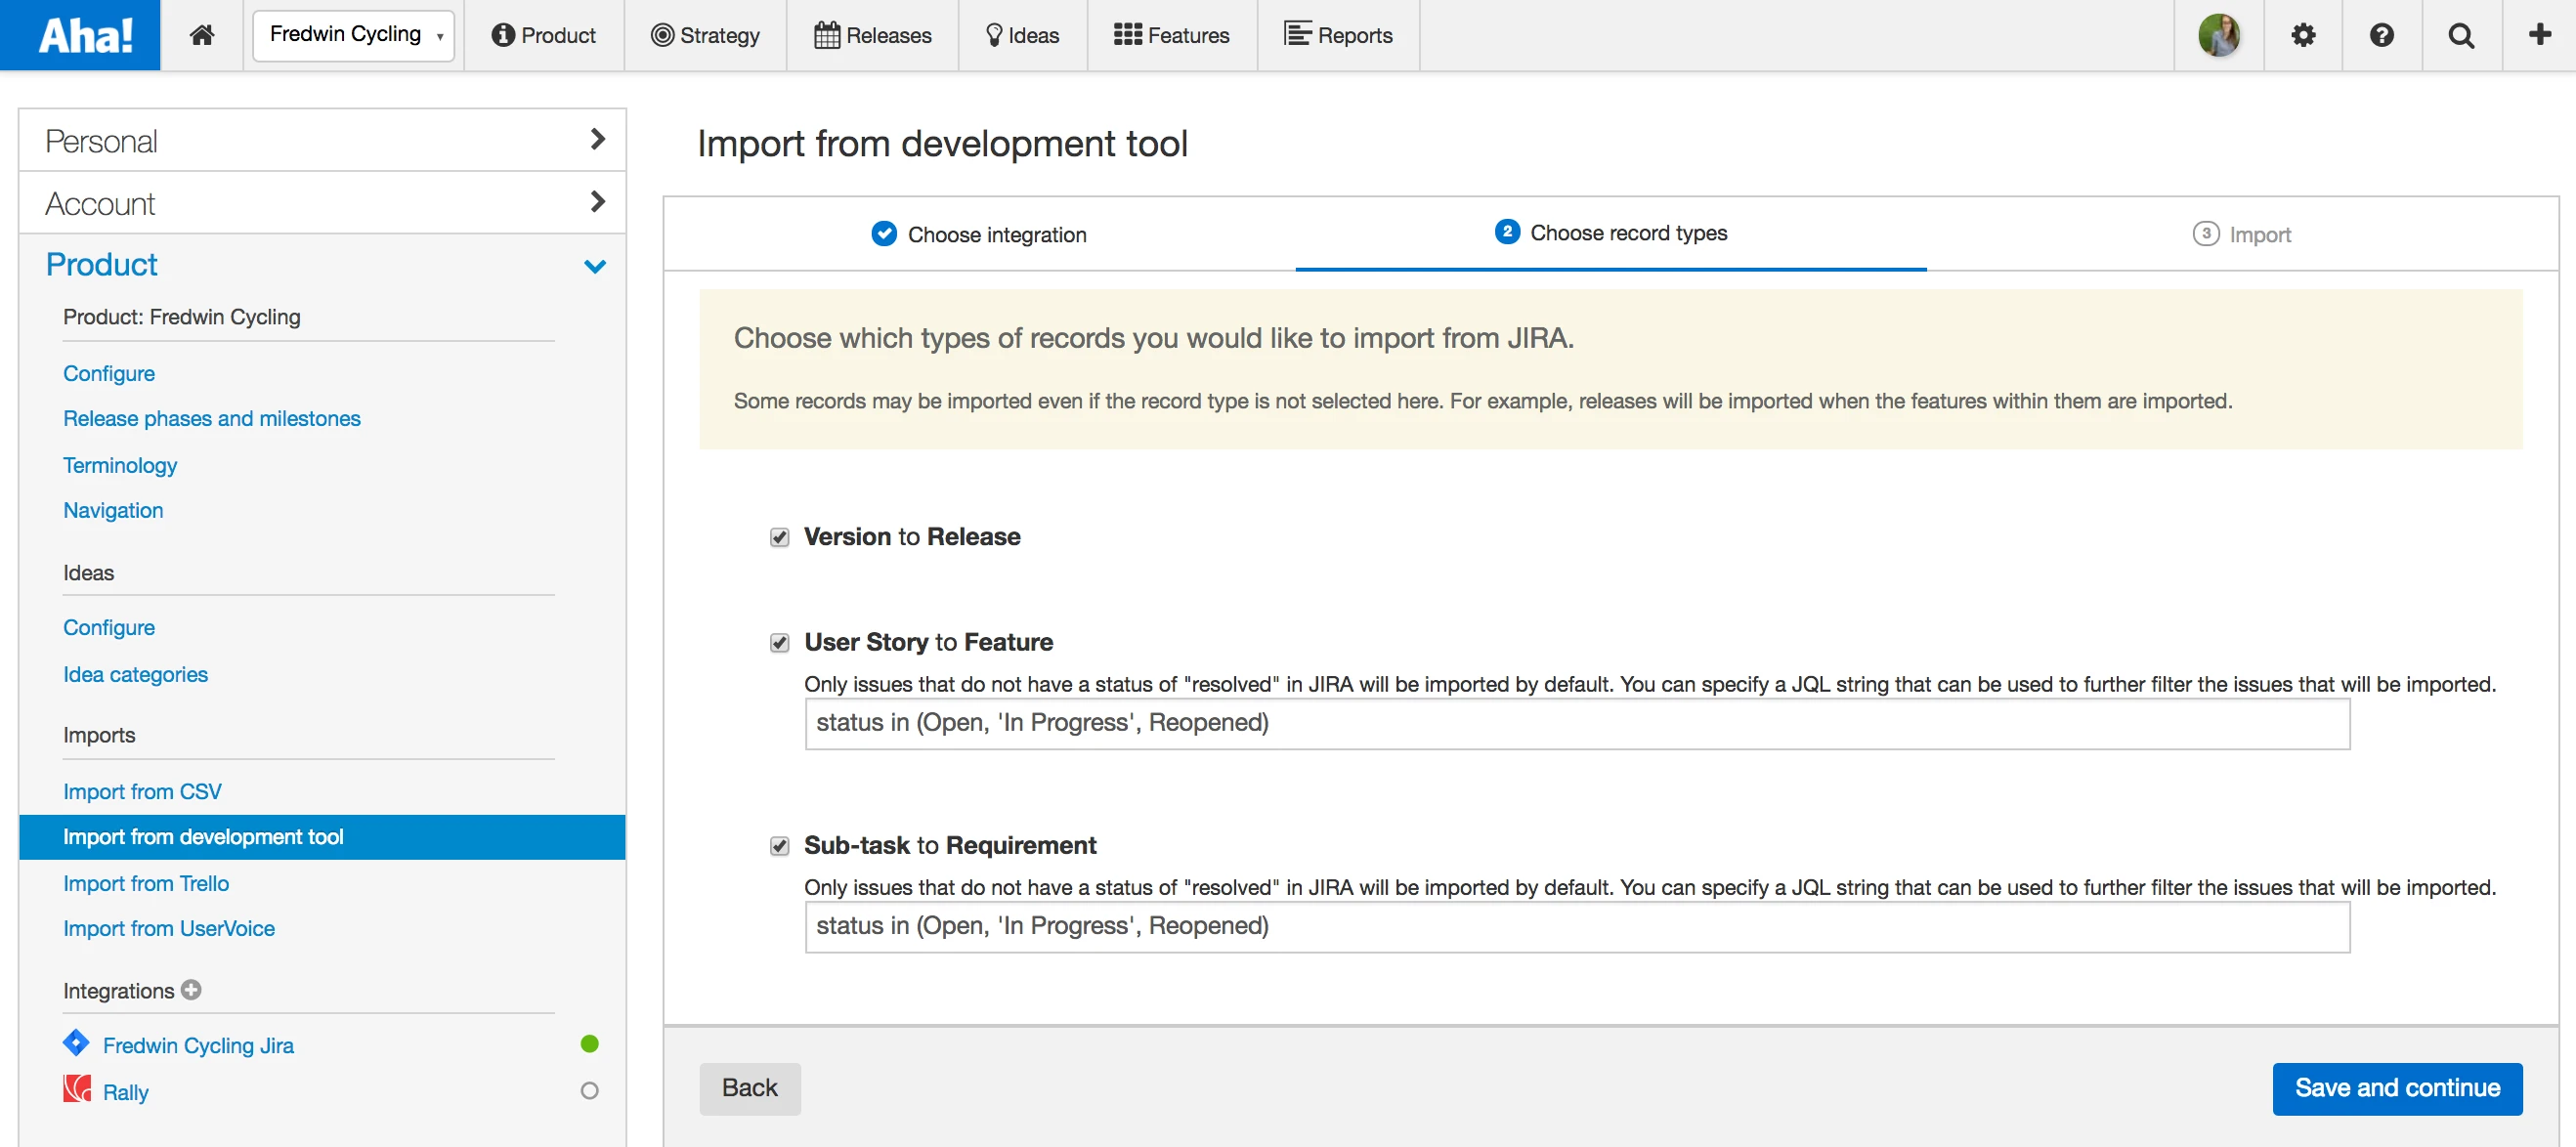The height and width of the screenshot is (1147, 2576).
Task: Open the Releases menu
Action: pyautogui.click(x=873, y=35)
